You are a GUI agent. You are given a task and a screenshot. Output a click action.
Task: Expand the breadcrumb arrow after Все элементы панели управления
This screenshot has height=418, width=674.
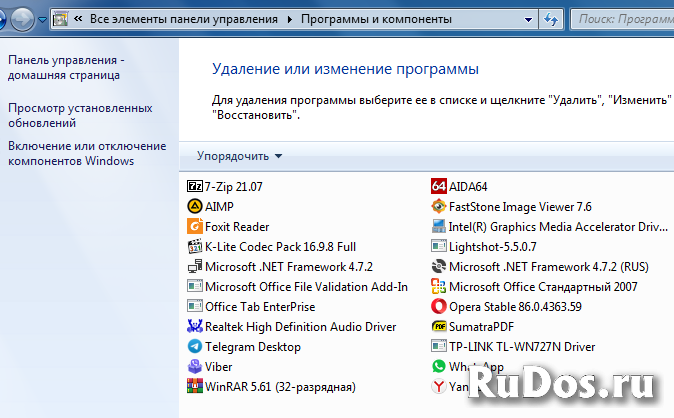tap(290, 20)
